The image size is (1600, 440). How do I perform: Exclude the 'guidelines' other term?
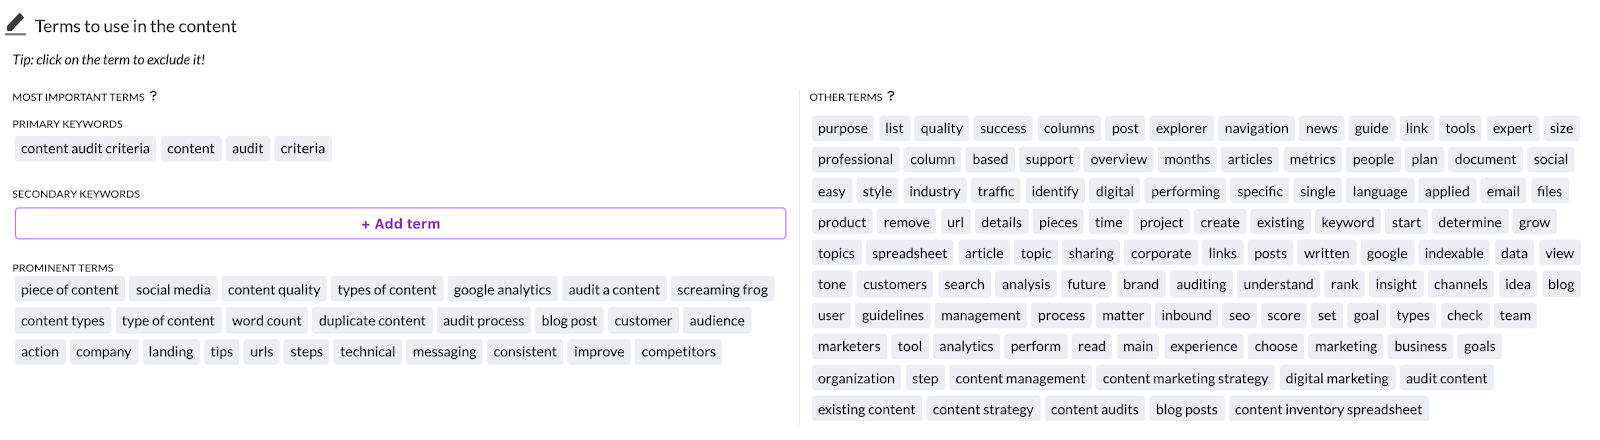click(x=892, y=316)
